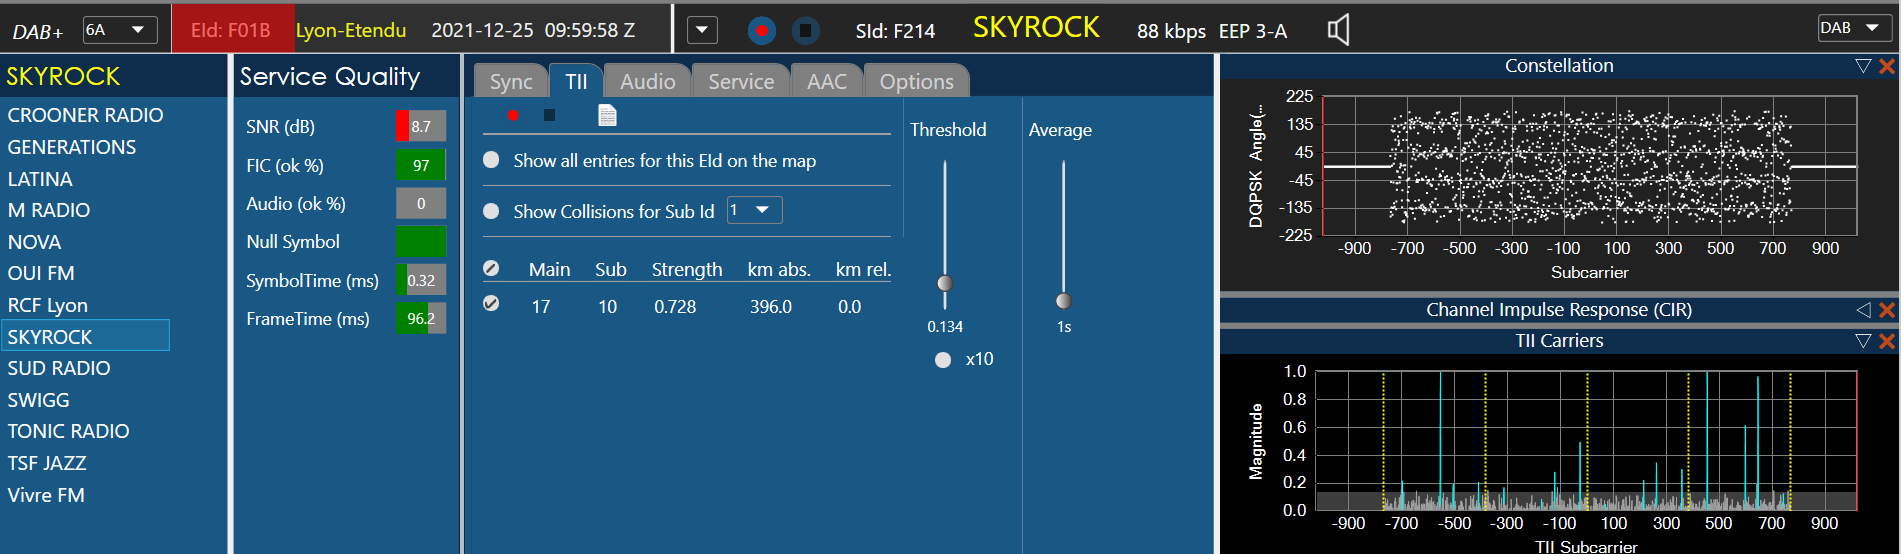This screenshot has height=554, width=1901.
Task: Toggle the check mark for Main 17 row
Action: tap(491, 303)
